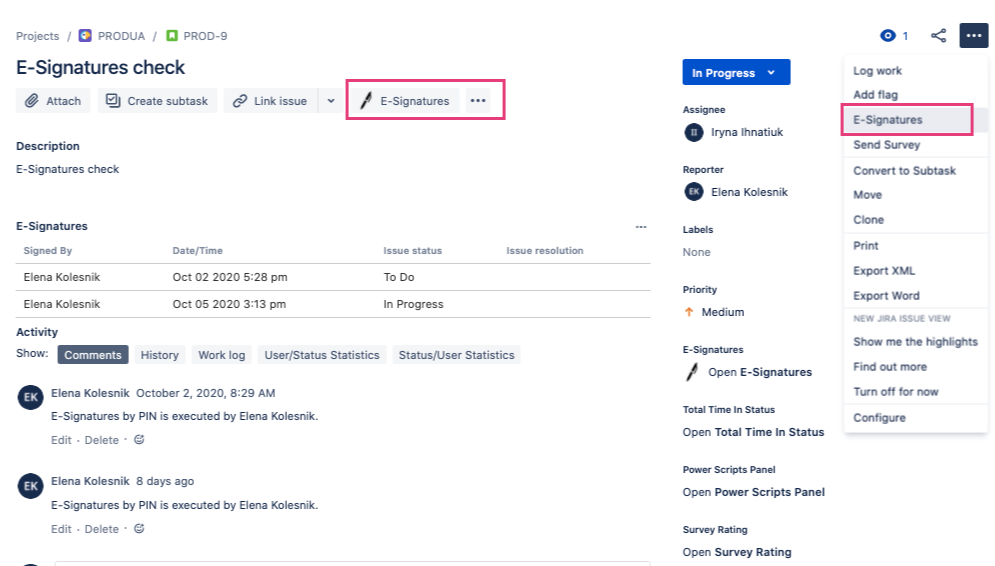Viewport: 995px width, 566px height.
Task: Click Open Total Time In Status link
Action: tap(753, 432)
